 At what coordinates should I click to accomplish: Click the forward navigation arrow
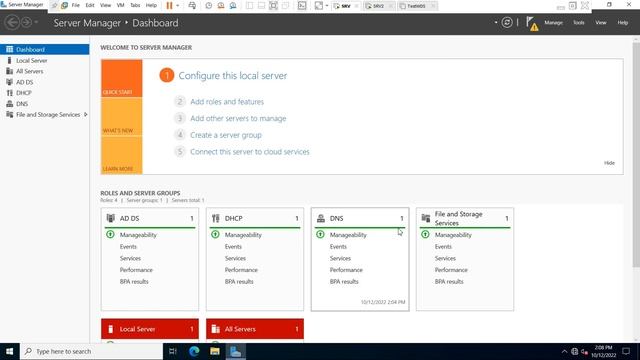click(x=26, y=22)
